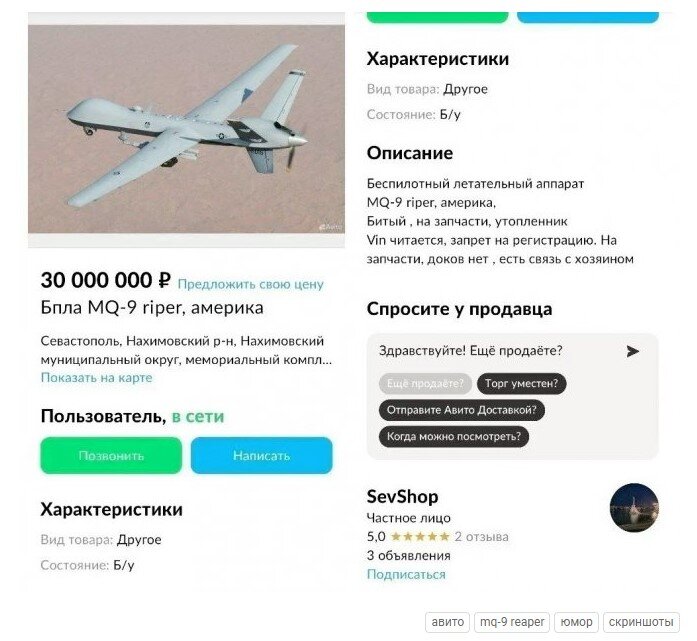The width and height of the screenshot is (697, 641).
Task: Open the MQ-9 drone listing photo
Action: tap(186, 128)
